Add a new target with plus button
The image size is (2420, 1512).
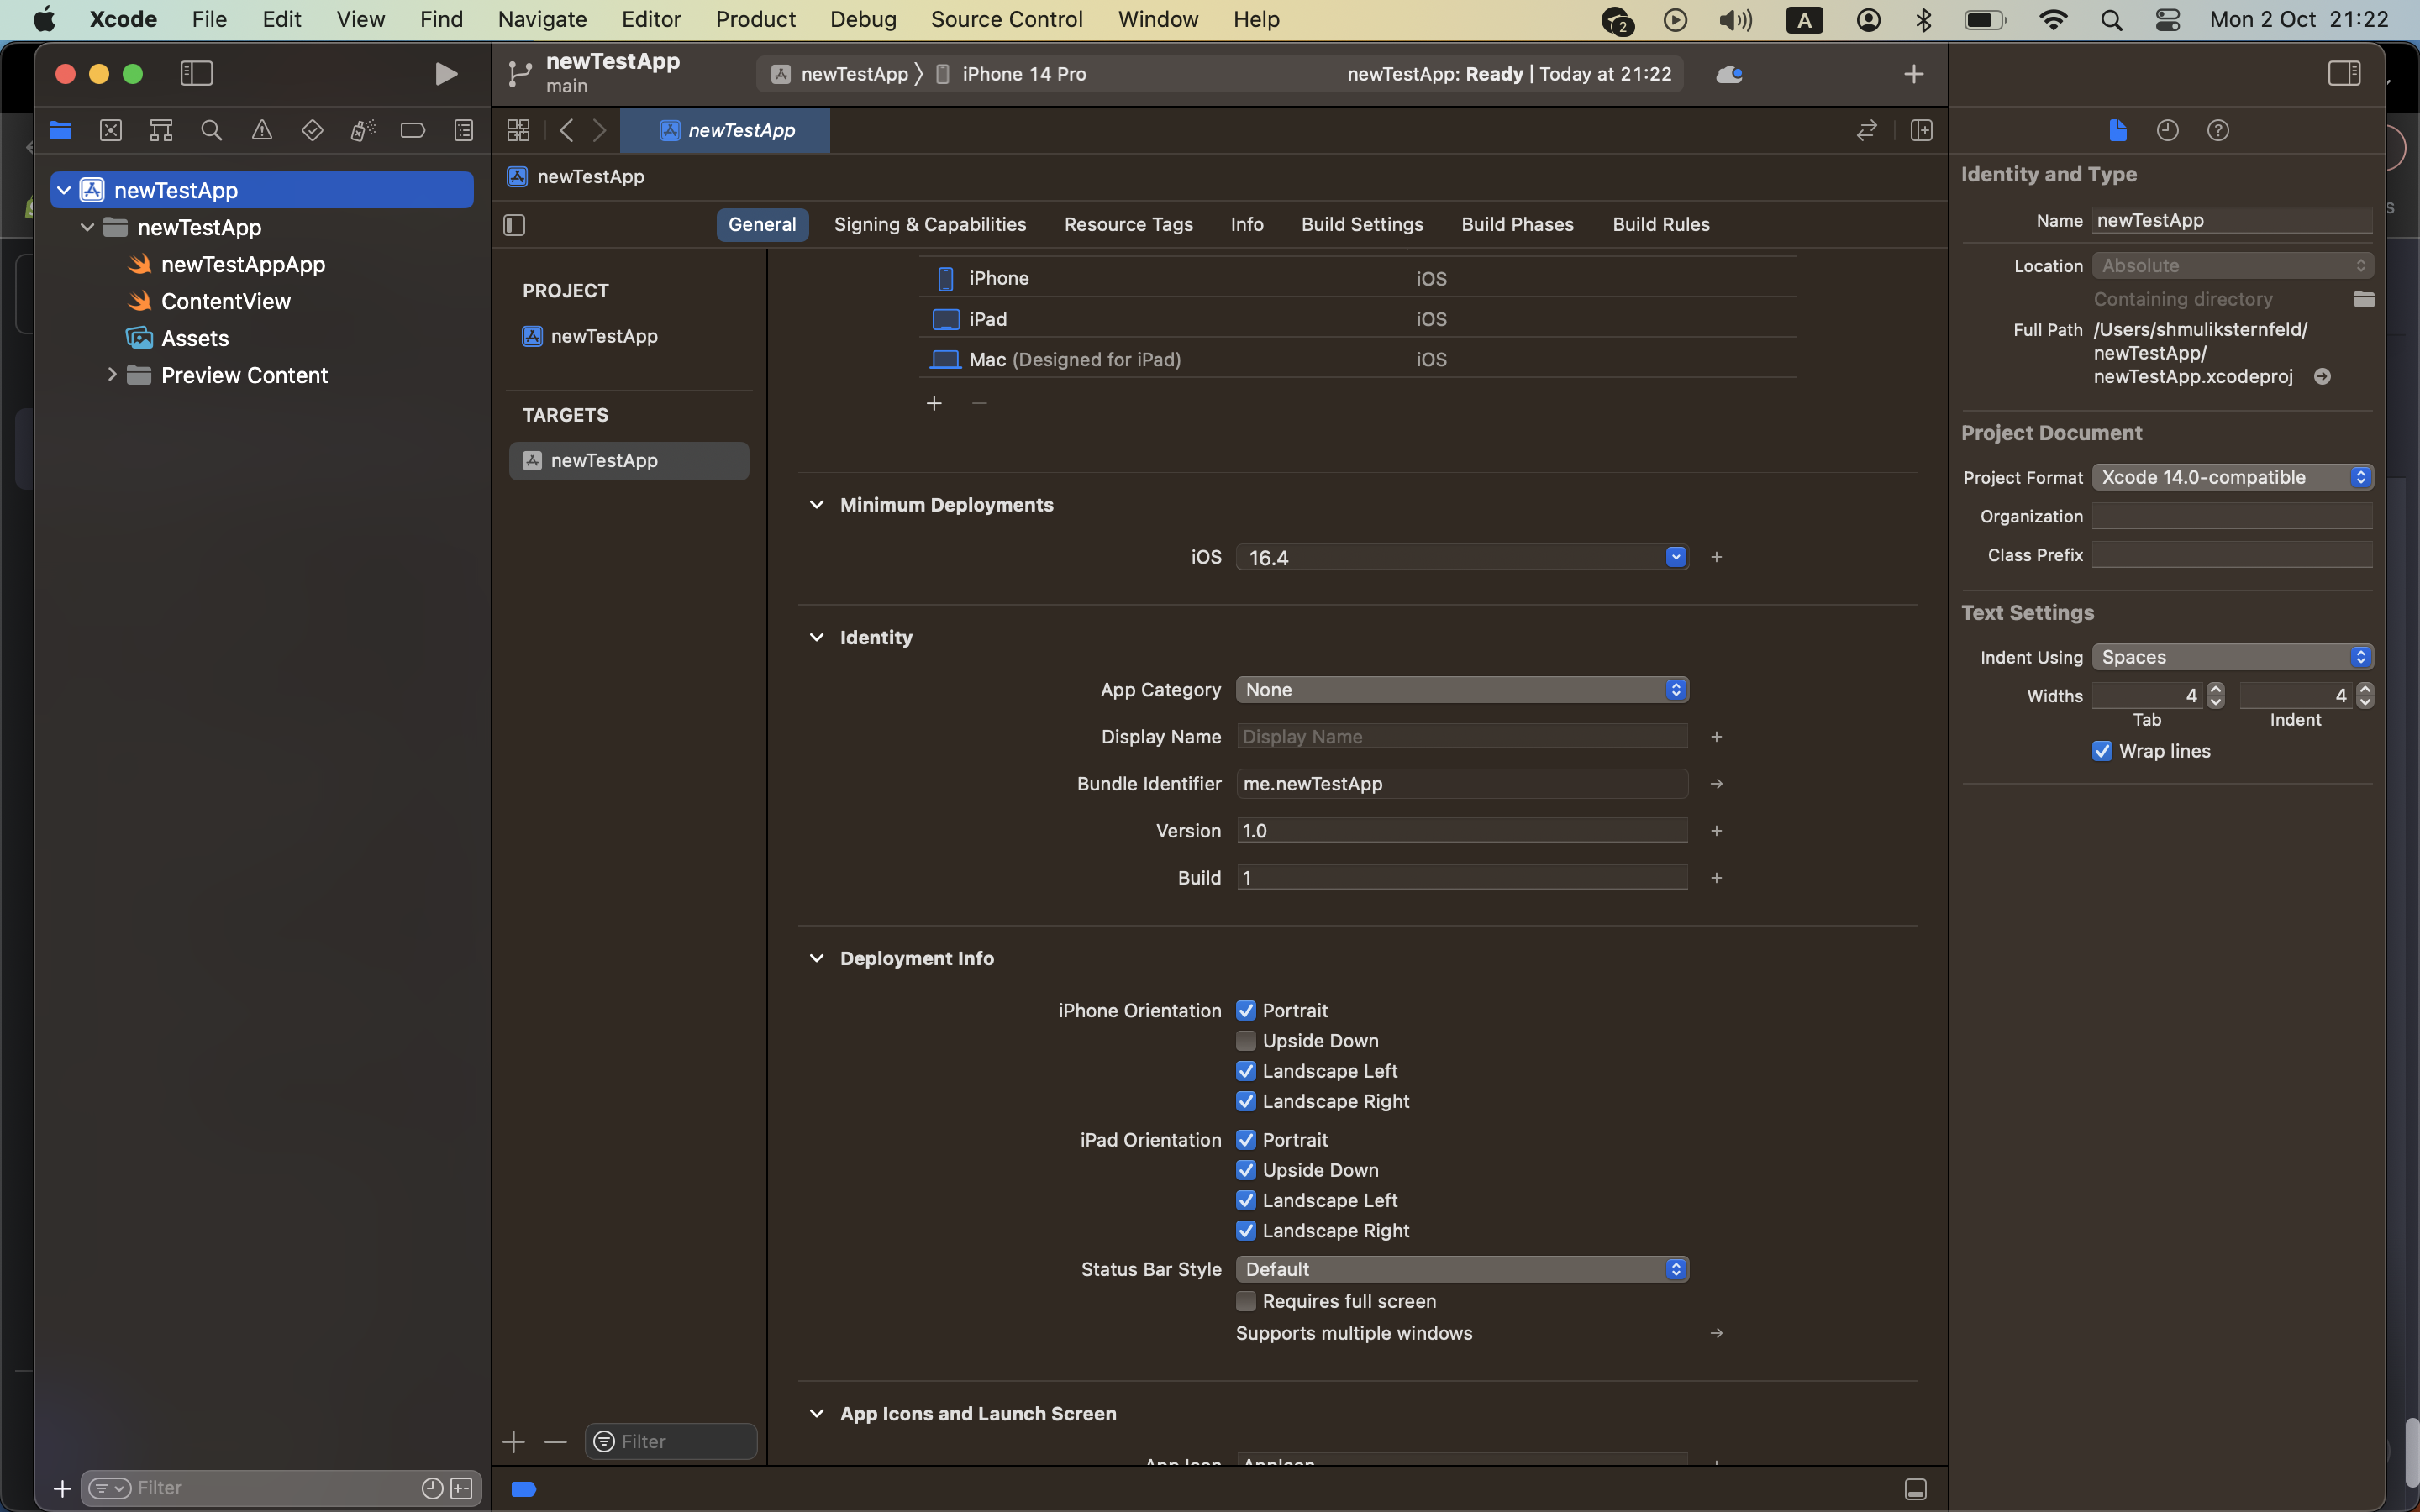514,1441
